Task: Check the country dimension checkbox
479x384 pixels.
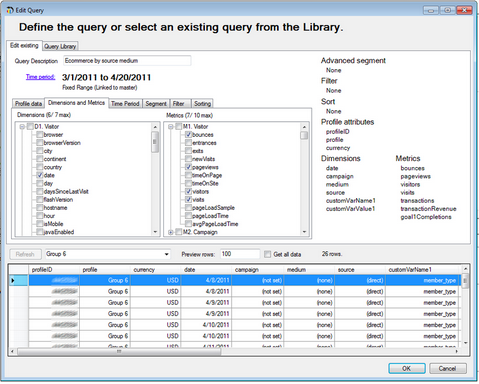Action: [40, 167]
